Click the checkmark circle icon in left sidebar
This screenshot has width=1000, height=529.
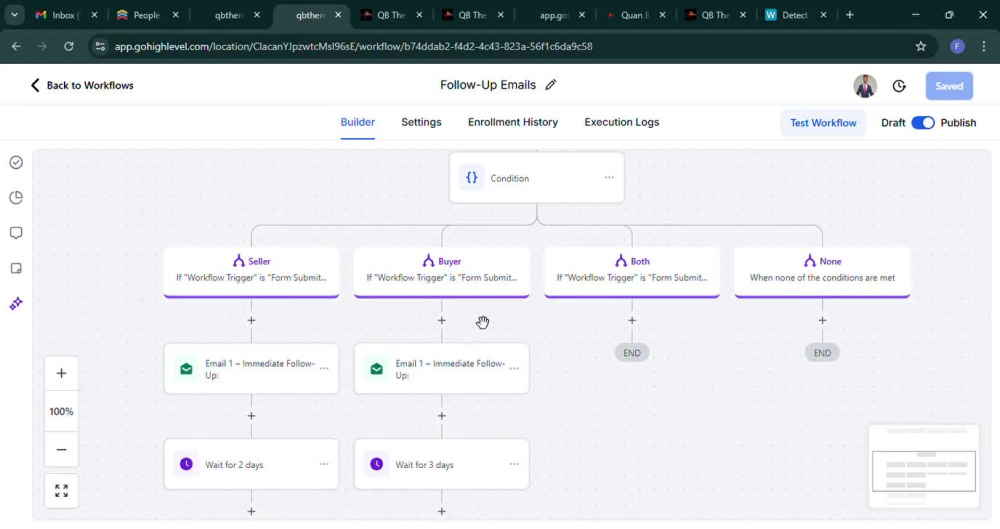(x=16, y=163)
